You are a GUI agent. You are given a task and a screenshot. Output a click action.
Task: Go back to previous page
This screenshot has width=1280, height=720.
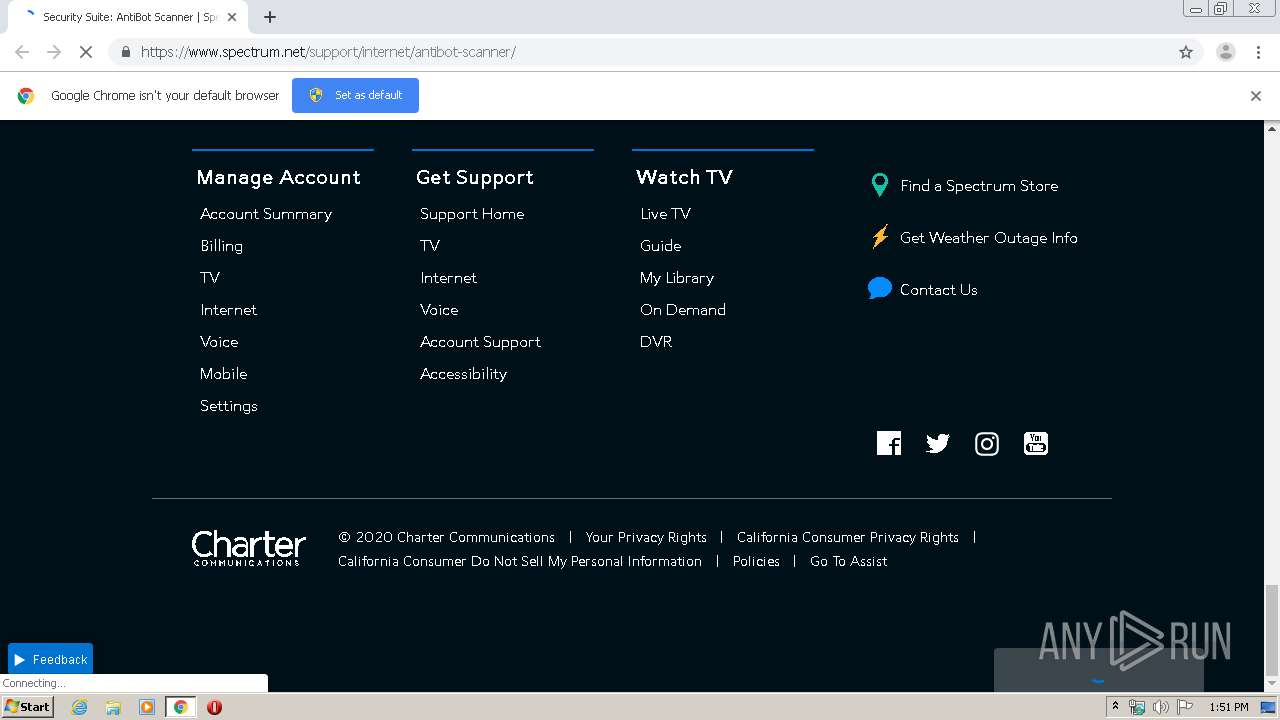[22, 52]
